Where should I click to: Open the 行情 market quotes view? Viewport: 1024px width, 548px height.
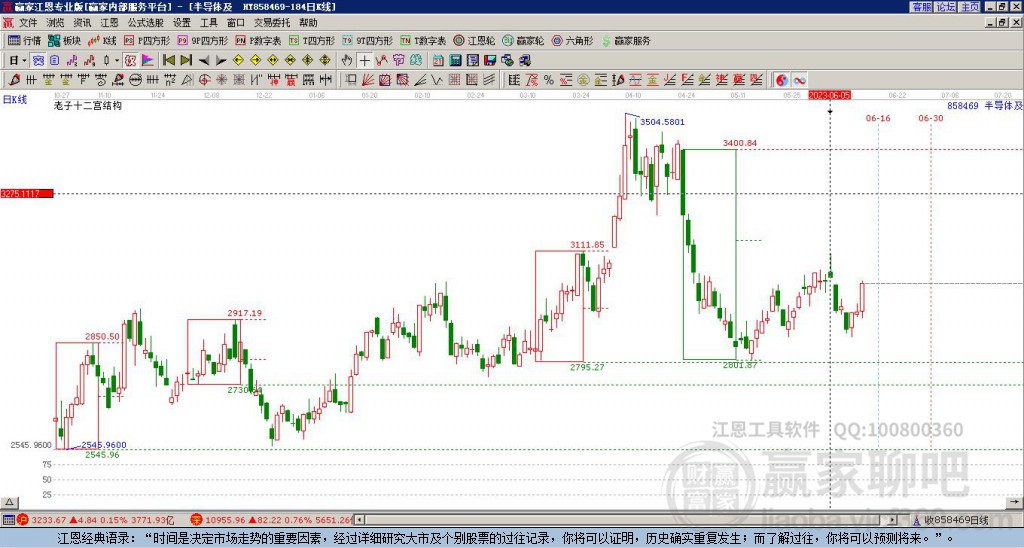(24, 40)
